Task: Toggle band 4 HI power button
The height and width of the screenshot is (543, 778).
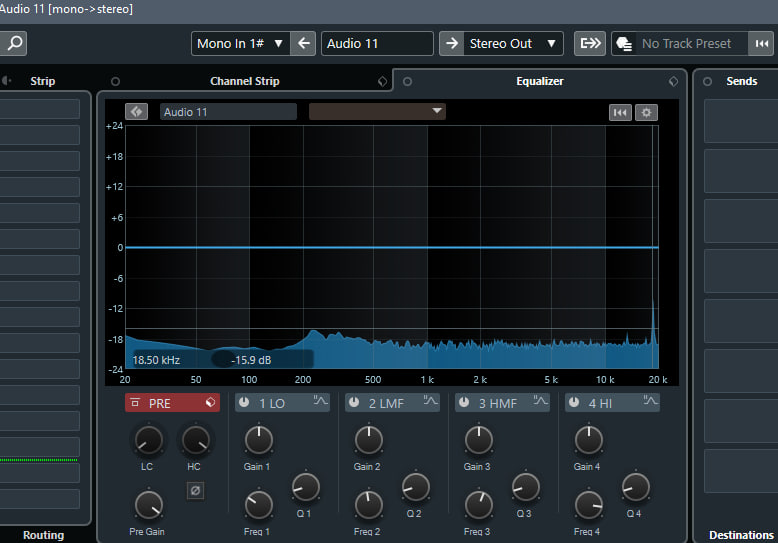Action: tap(574, 402)
